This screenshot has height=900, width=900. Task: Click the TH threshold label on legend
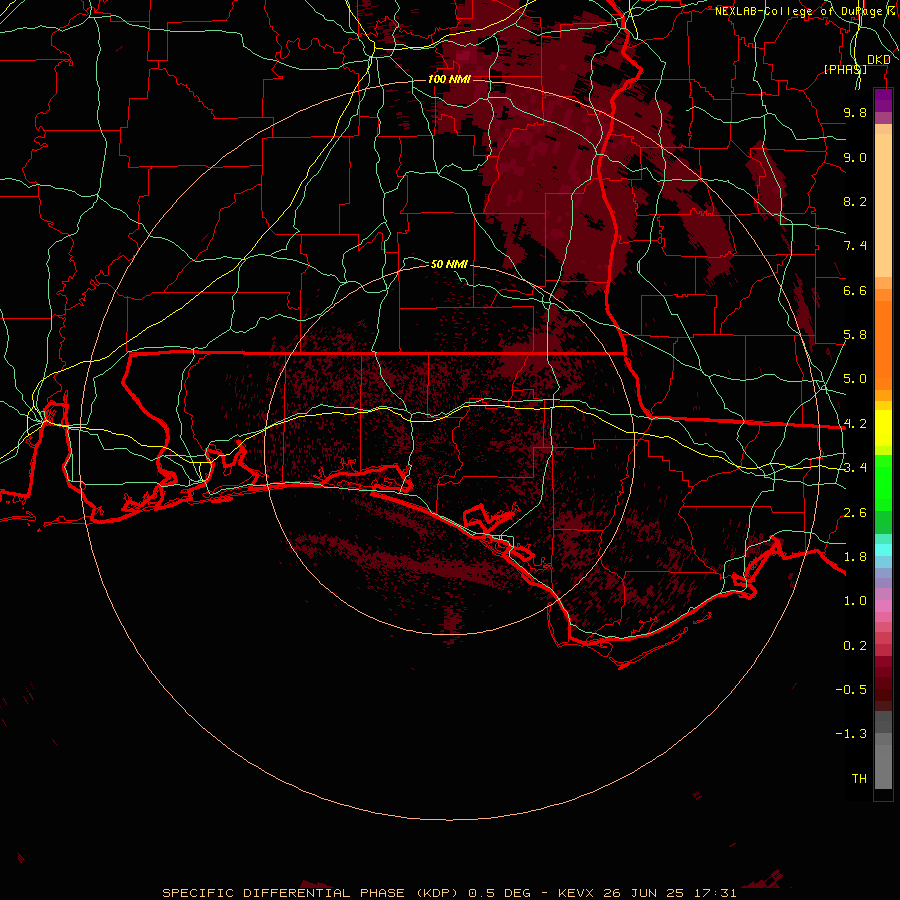(859, 778)
